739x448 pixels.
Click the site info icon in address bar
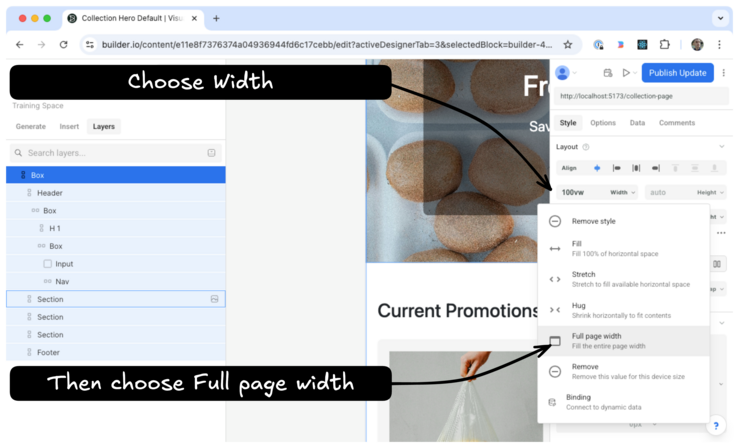pos(90,45)
